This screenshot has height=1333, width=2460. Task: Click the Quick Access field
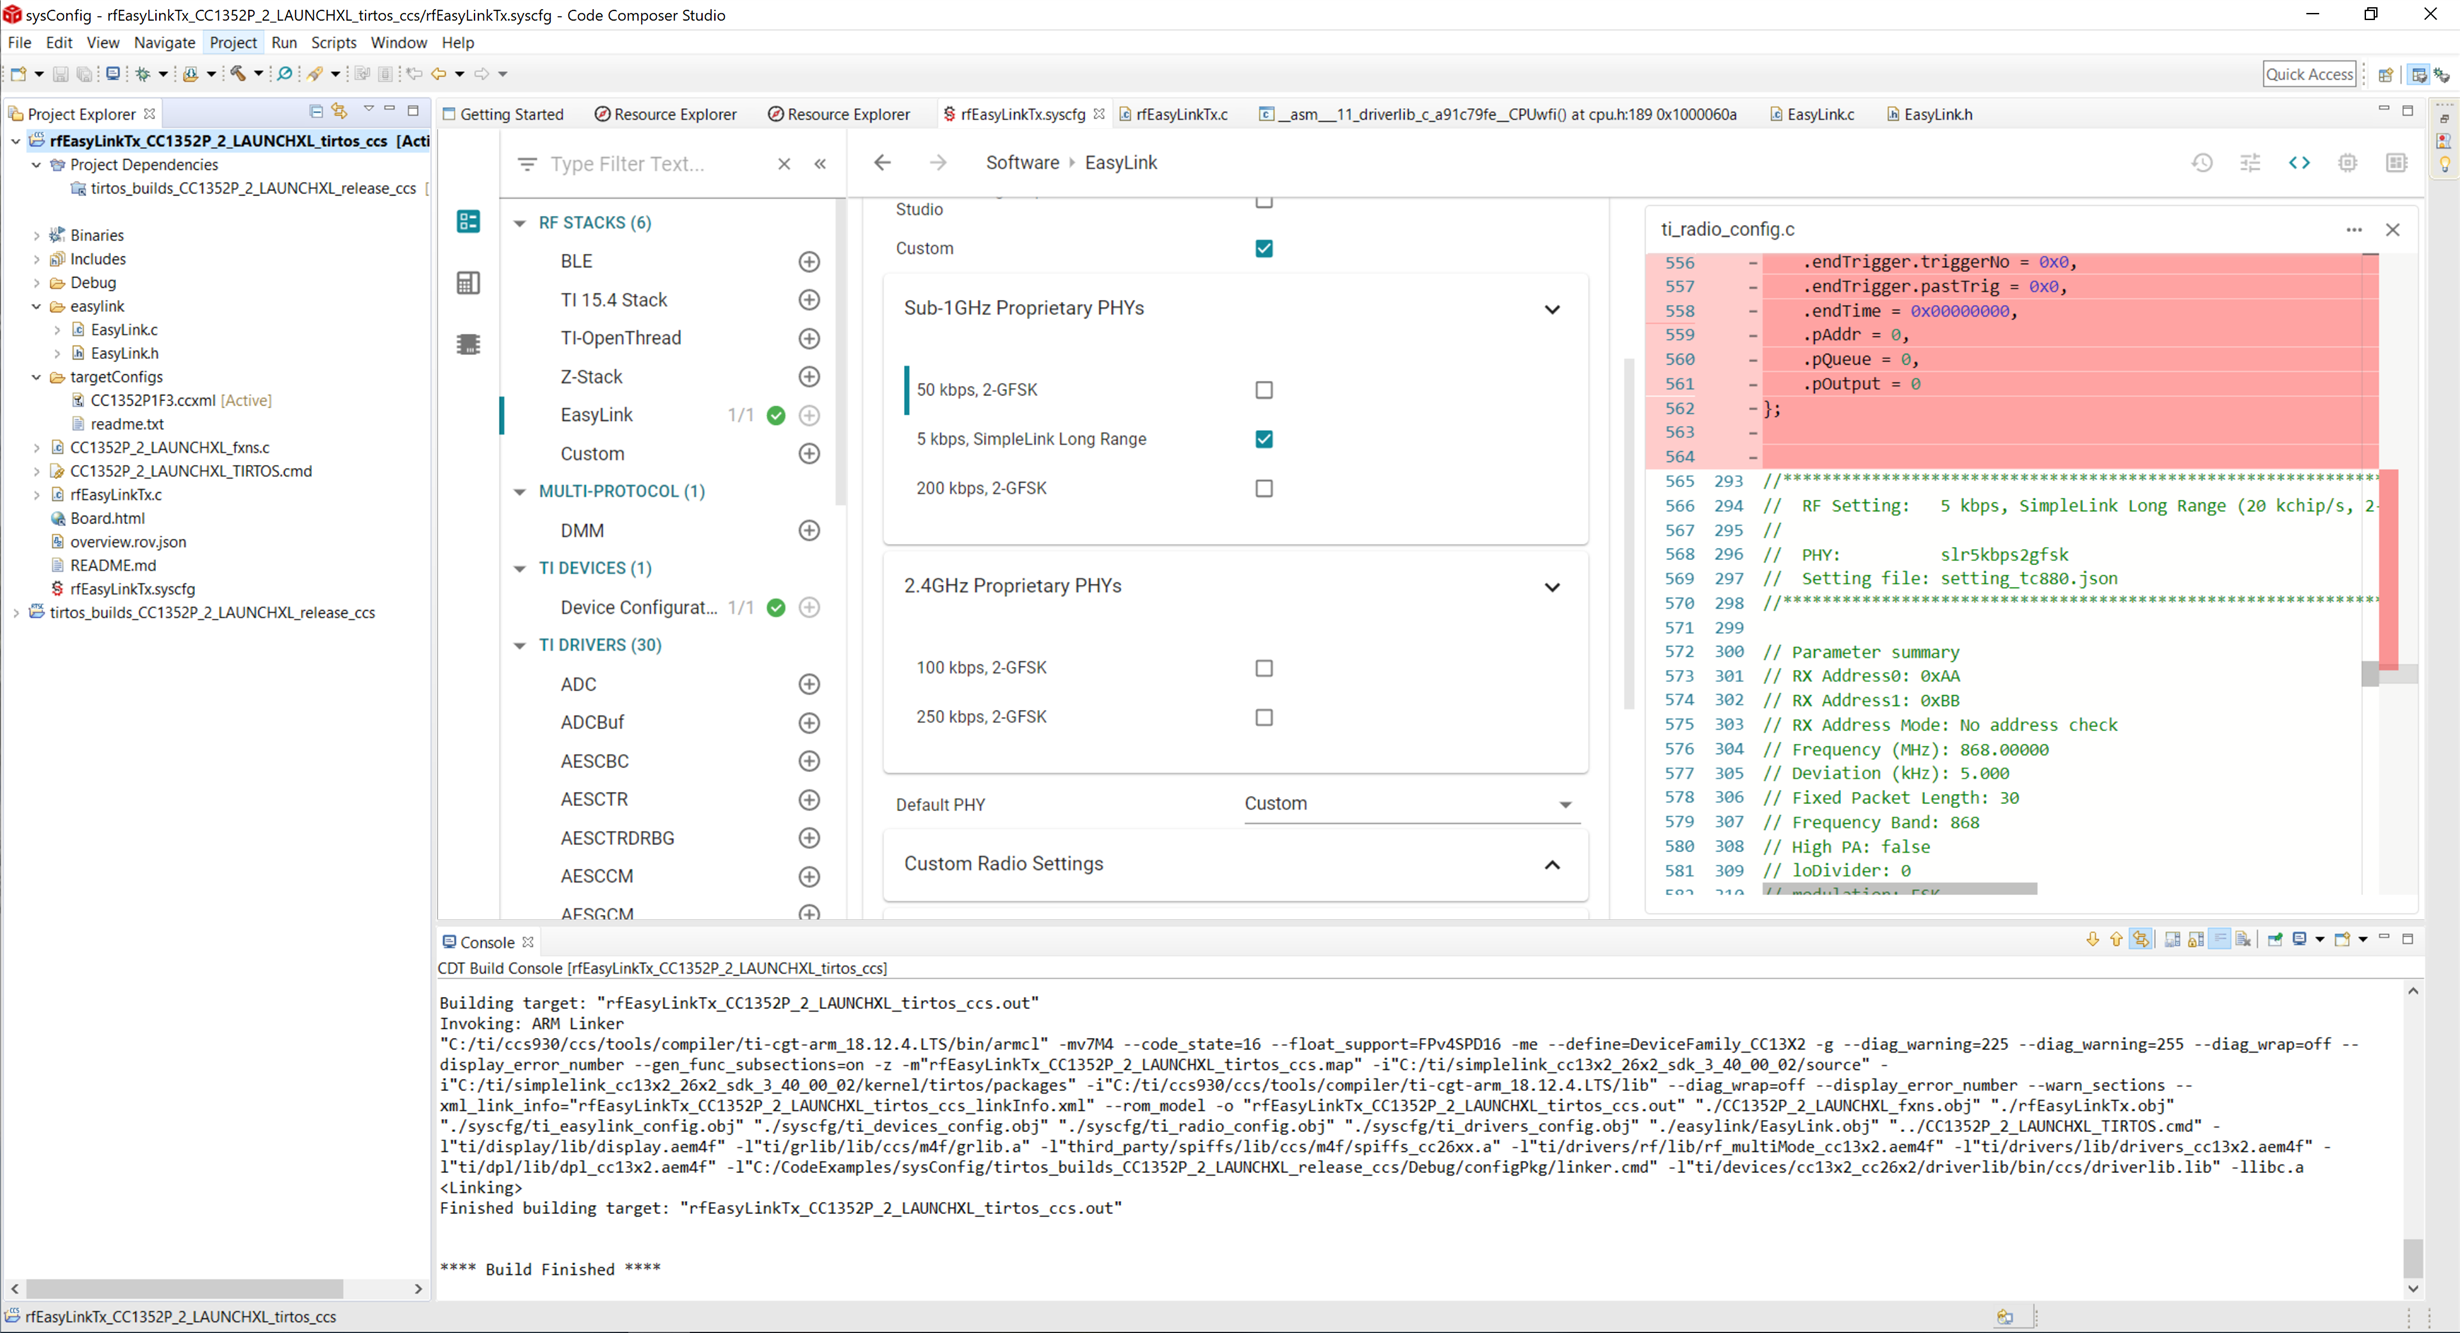pos(2309,74)
